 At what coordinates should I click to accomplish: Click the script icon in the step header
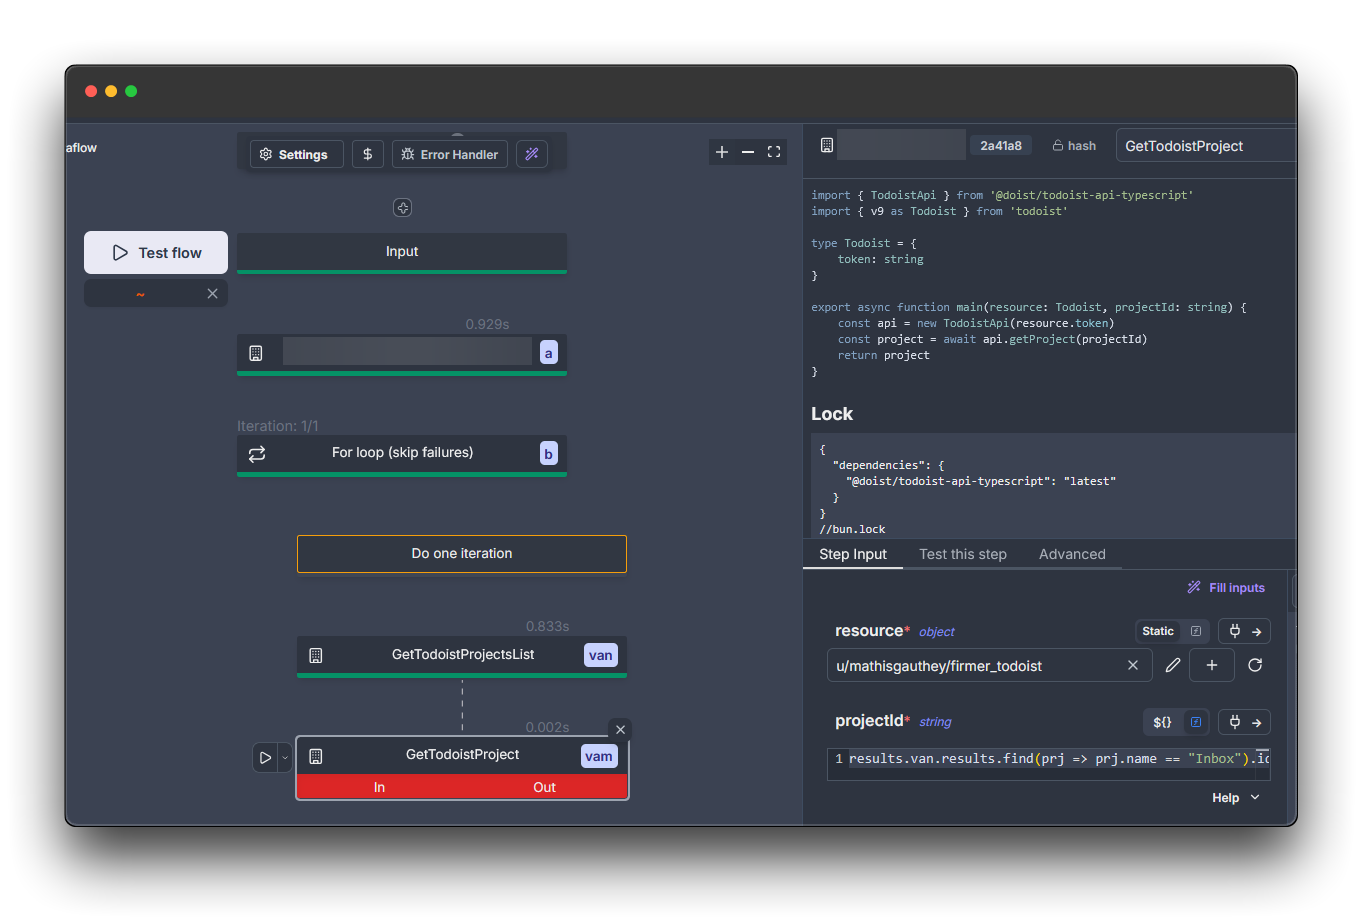[x=827, y=145]
